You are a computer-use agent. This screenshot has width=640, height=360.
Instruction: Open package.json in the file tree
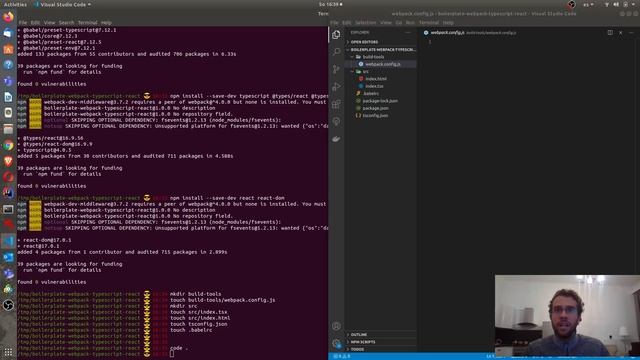[x=381, y=108]
